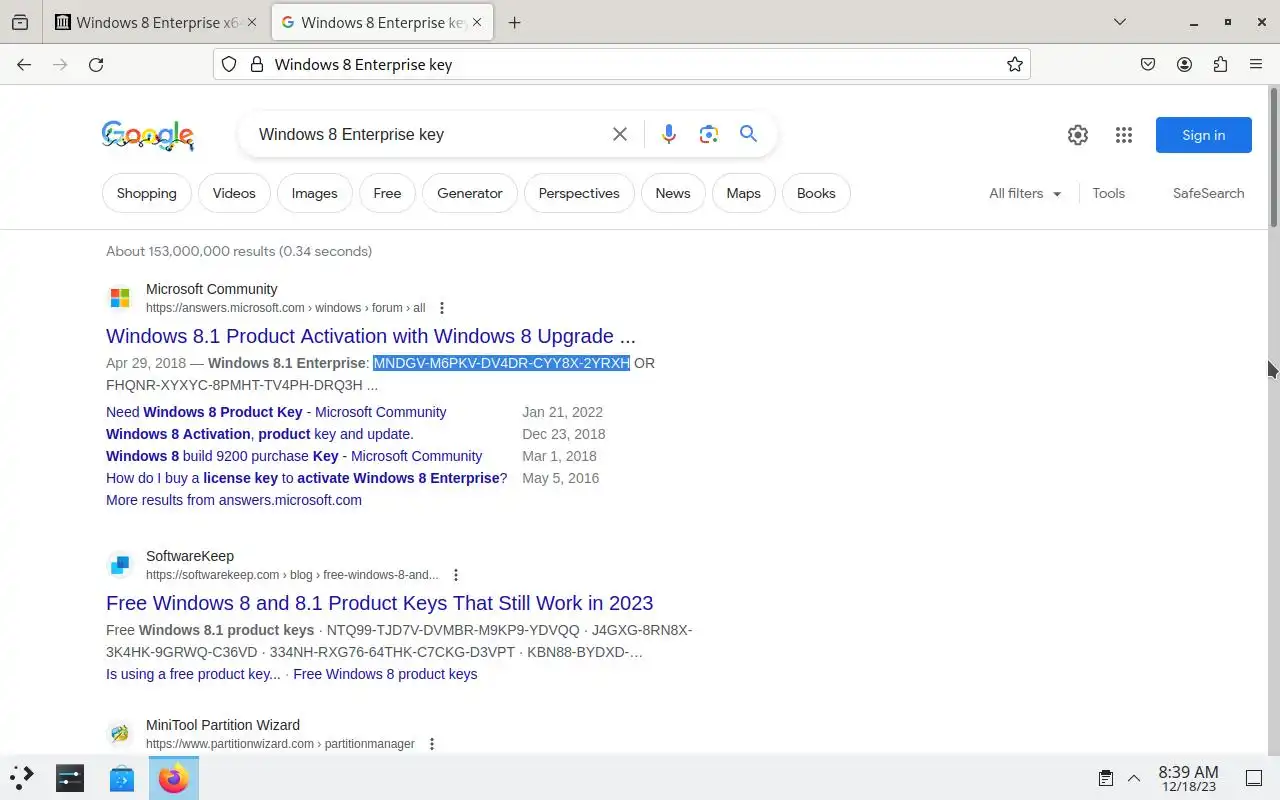Open Google quick settings gear

click(1077, 135)
